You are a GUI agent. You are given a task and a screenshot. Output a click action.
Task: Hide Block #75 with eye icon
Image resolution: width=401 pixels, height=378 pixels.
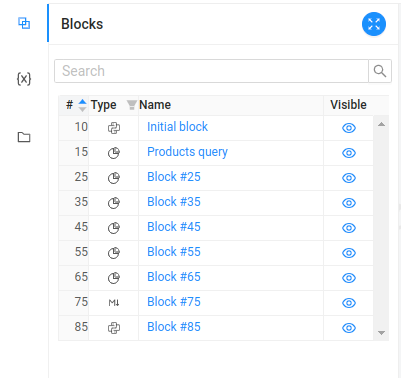pyautogui.click(x=349, y=303)
